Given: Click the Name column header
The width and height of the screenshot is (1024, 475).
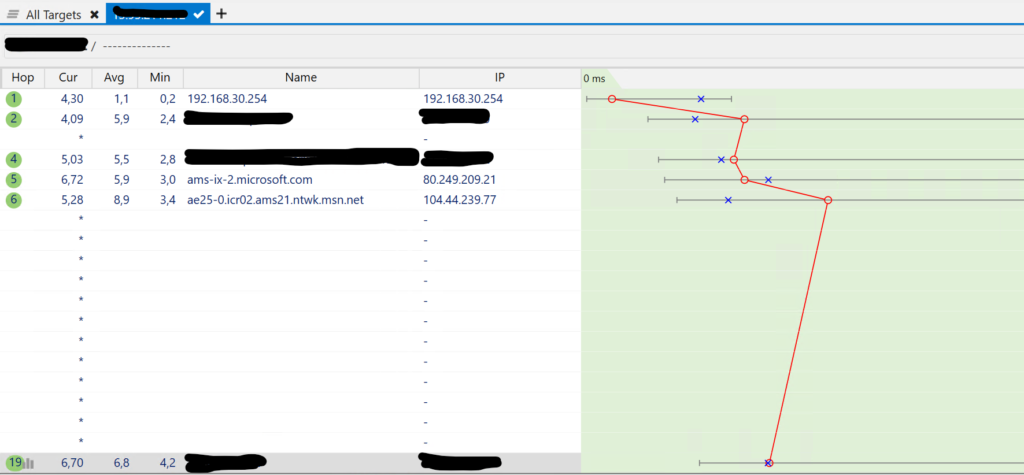Looking at the screenshot, I should pos(300,78).
